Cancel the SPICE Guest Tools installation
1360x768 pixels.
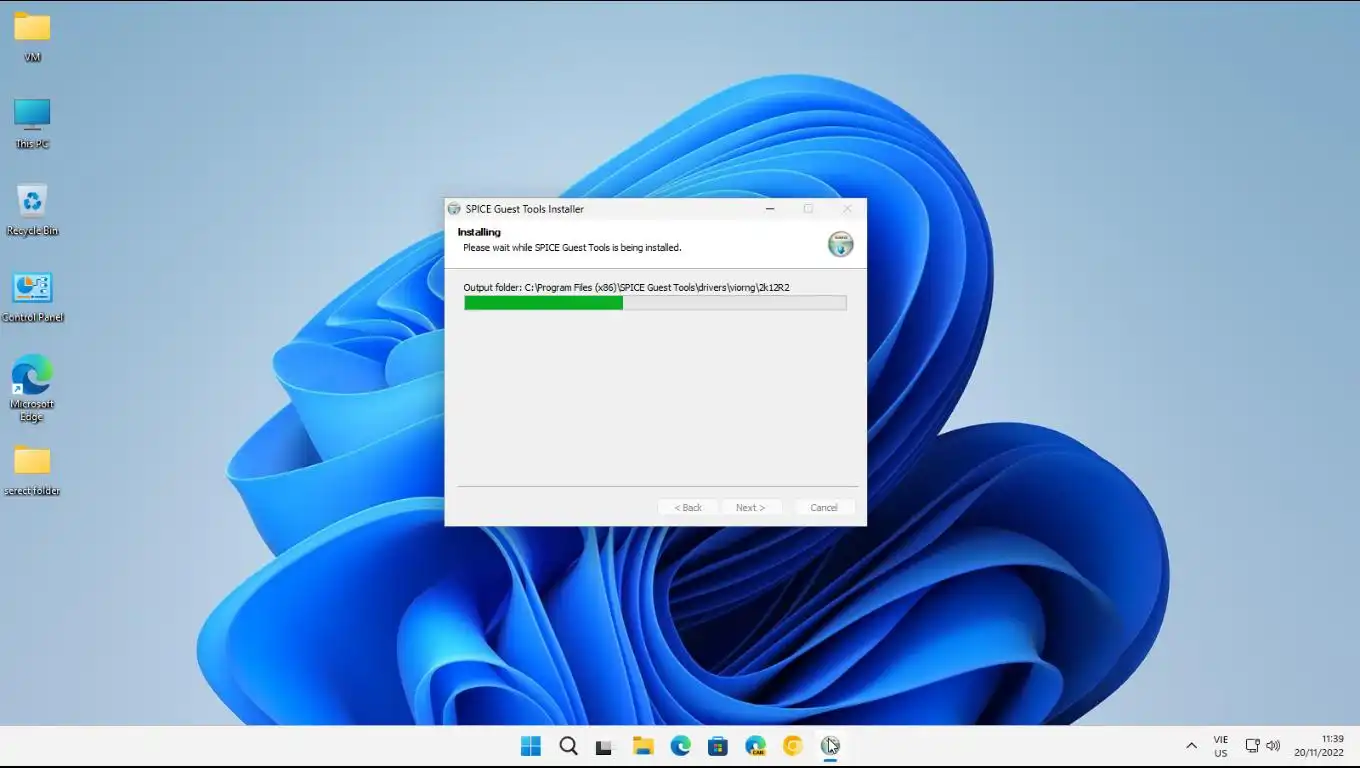coord(824,508)
